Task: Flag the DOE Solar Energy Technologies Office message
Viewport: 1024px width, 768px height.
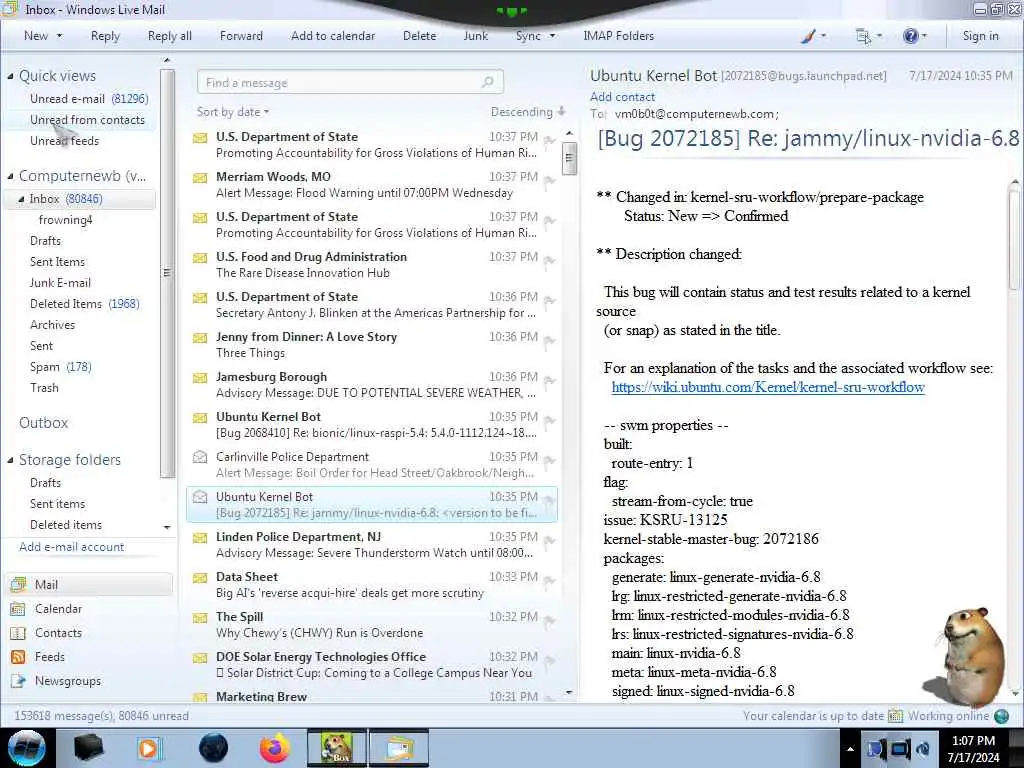Action: click(550, 661)
